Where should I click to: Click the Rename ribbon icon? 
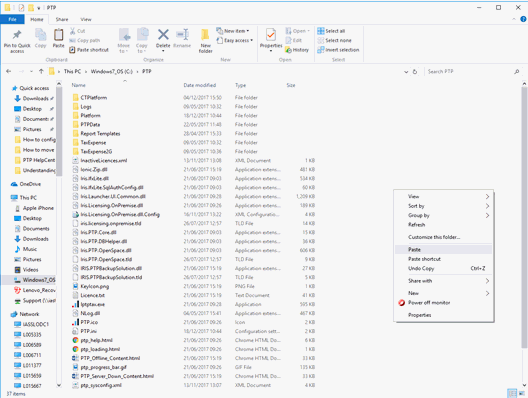[182, 35]
